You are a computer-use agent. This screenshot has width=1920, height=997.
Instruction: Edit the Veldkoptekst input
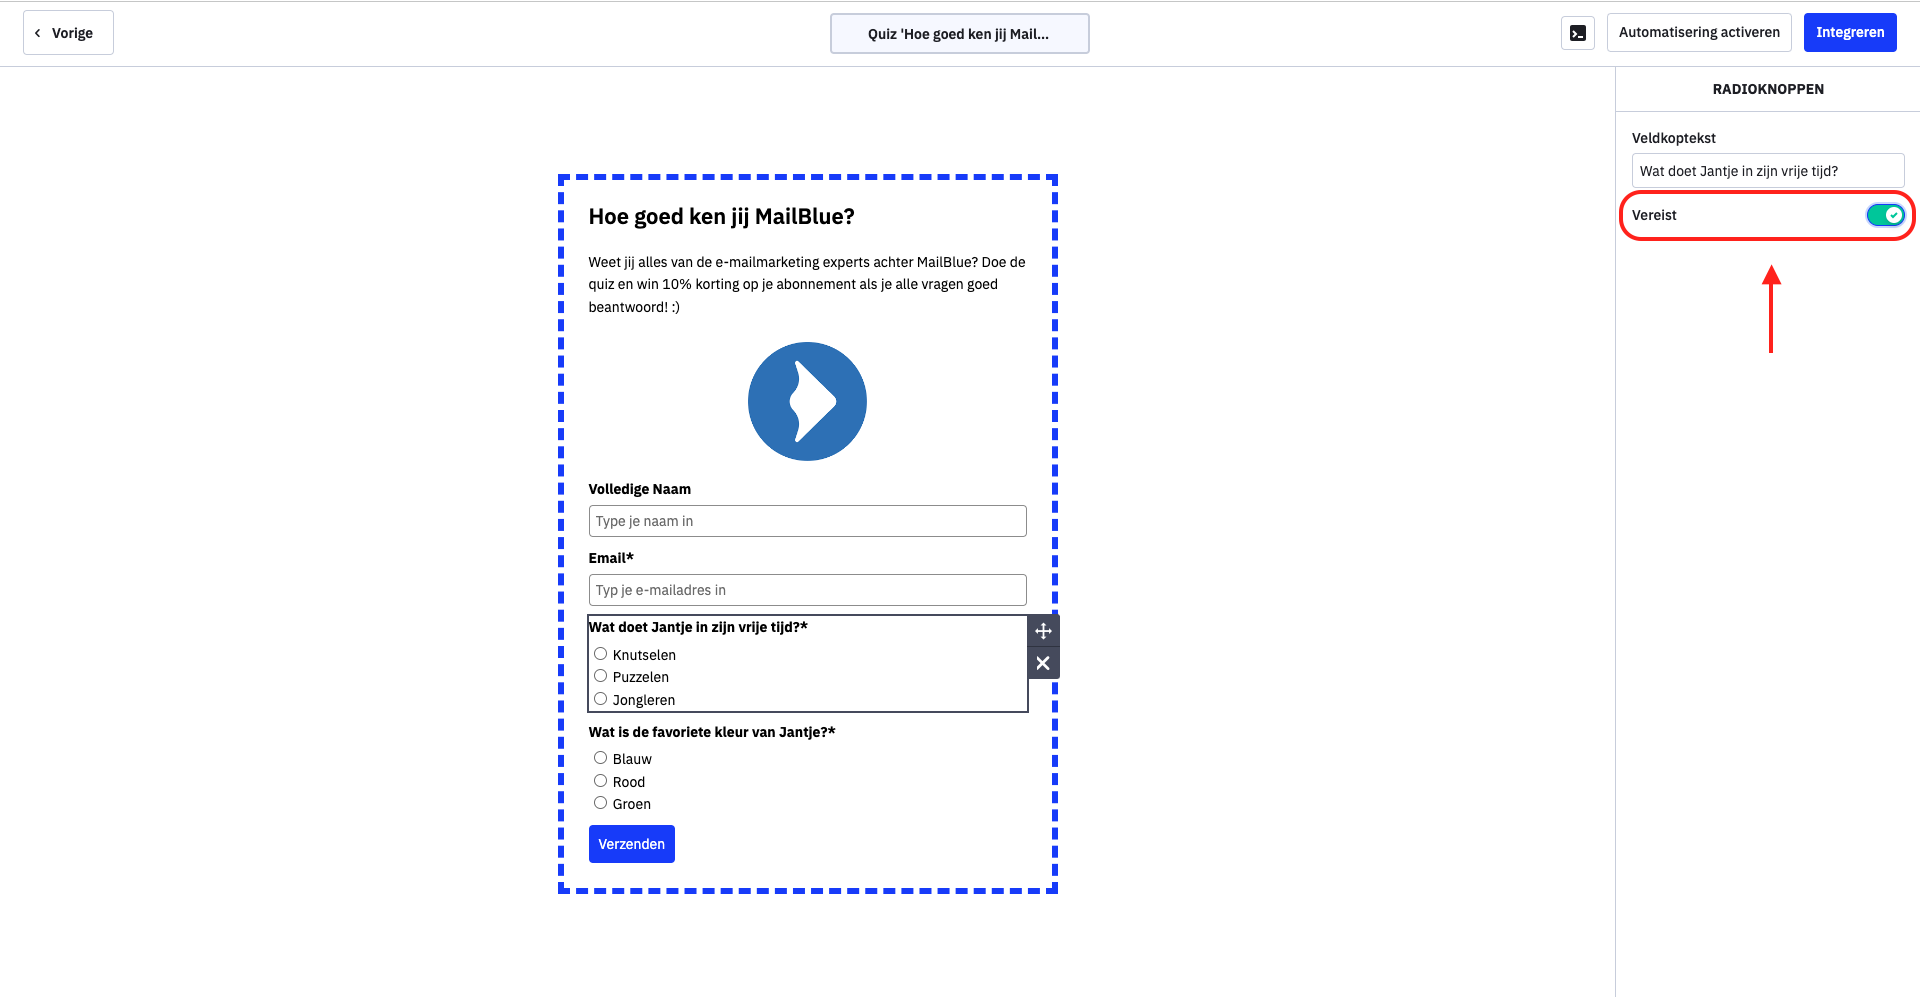tap(1767, 171)
